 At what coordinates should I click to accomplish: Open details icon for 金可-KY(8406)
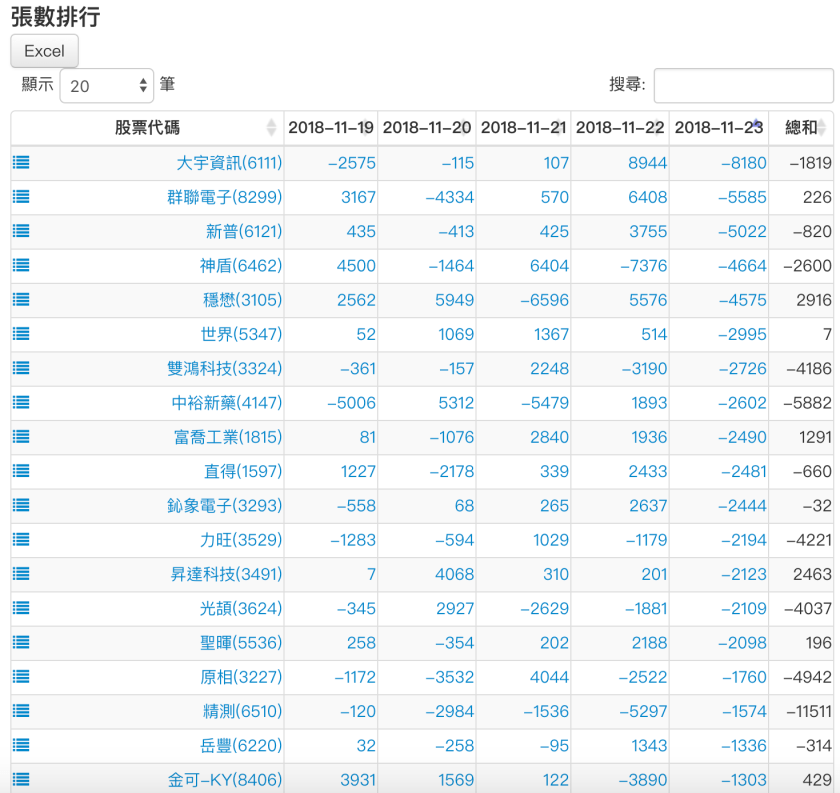click(20, 779)
